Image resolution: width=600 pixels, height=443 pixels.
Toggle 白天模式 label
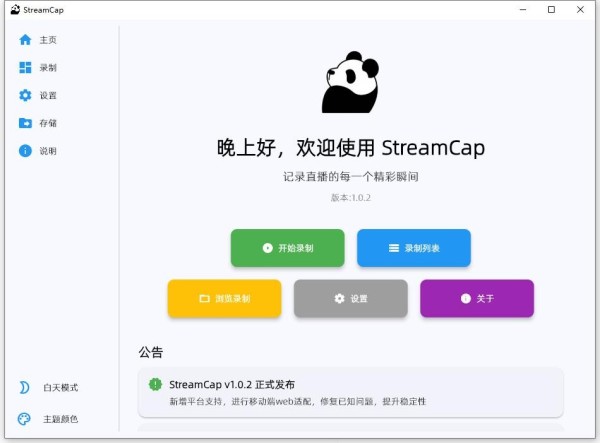click(x=60, y=388)
